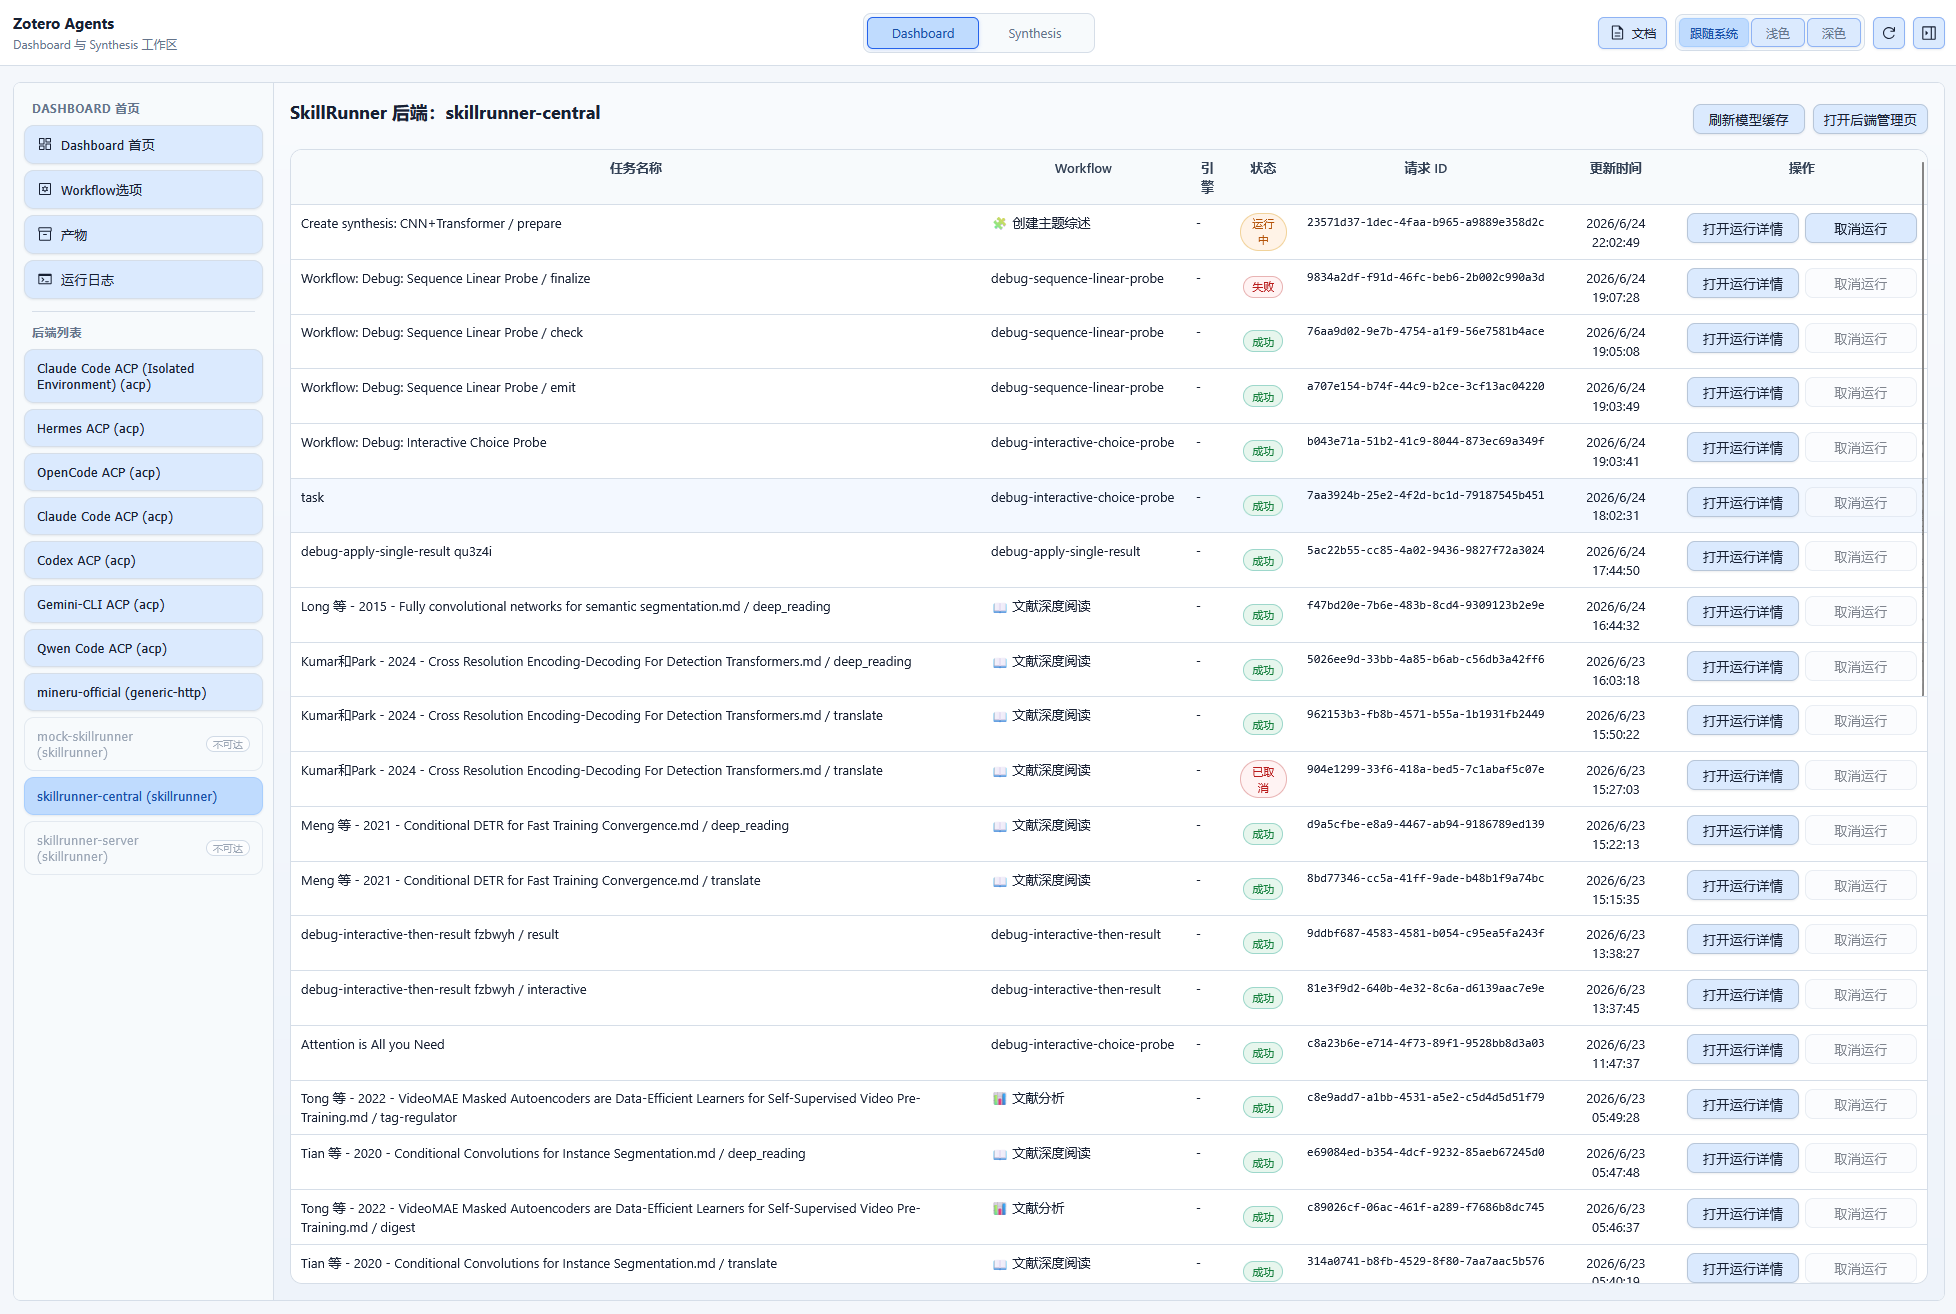Select 产物 in the sidebar

point(143,235)
